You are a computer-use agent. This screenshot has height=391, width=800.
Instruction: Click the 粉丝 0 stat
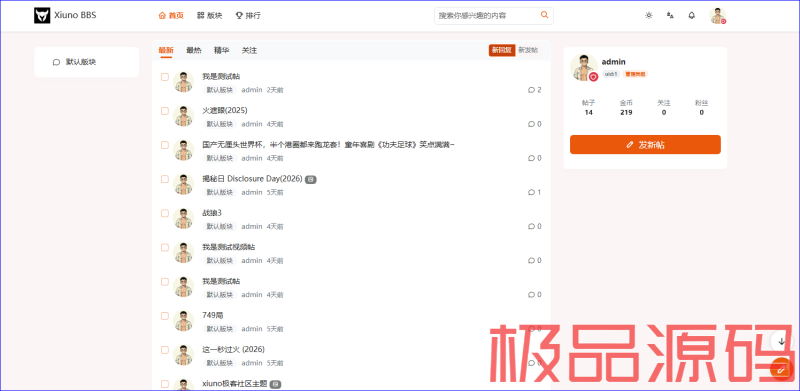[x=702, y=108]
